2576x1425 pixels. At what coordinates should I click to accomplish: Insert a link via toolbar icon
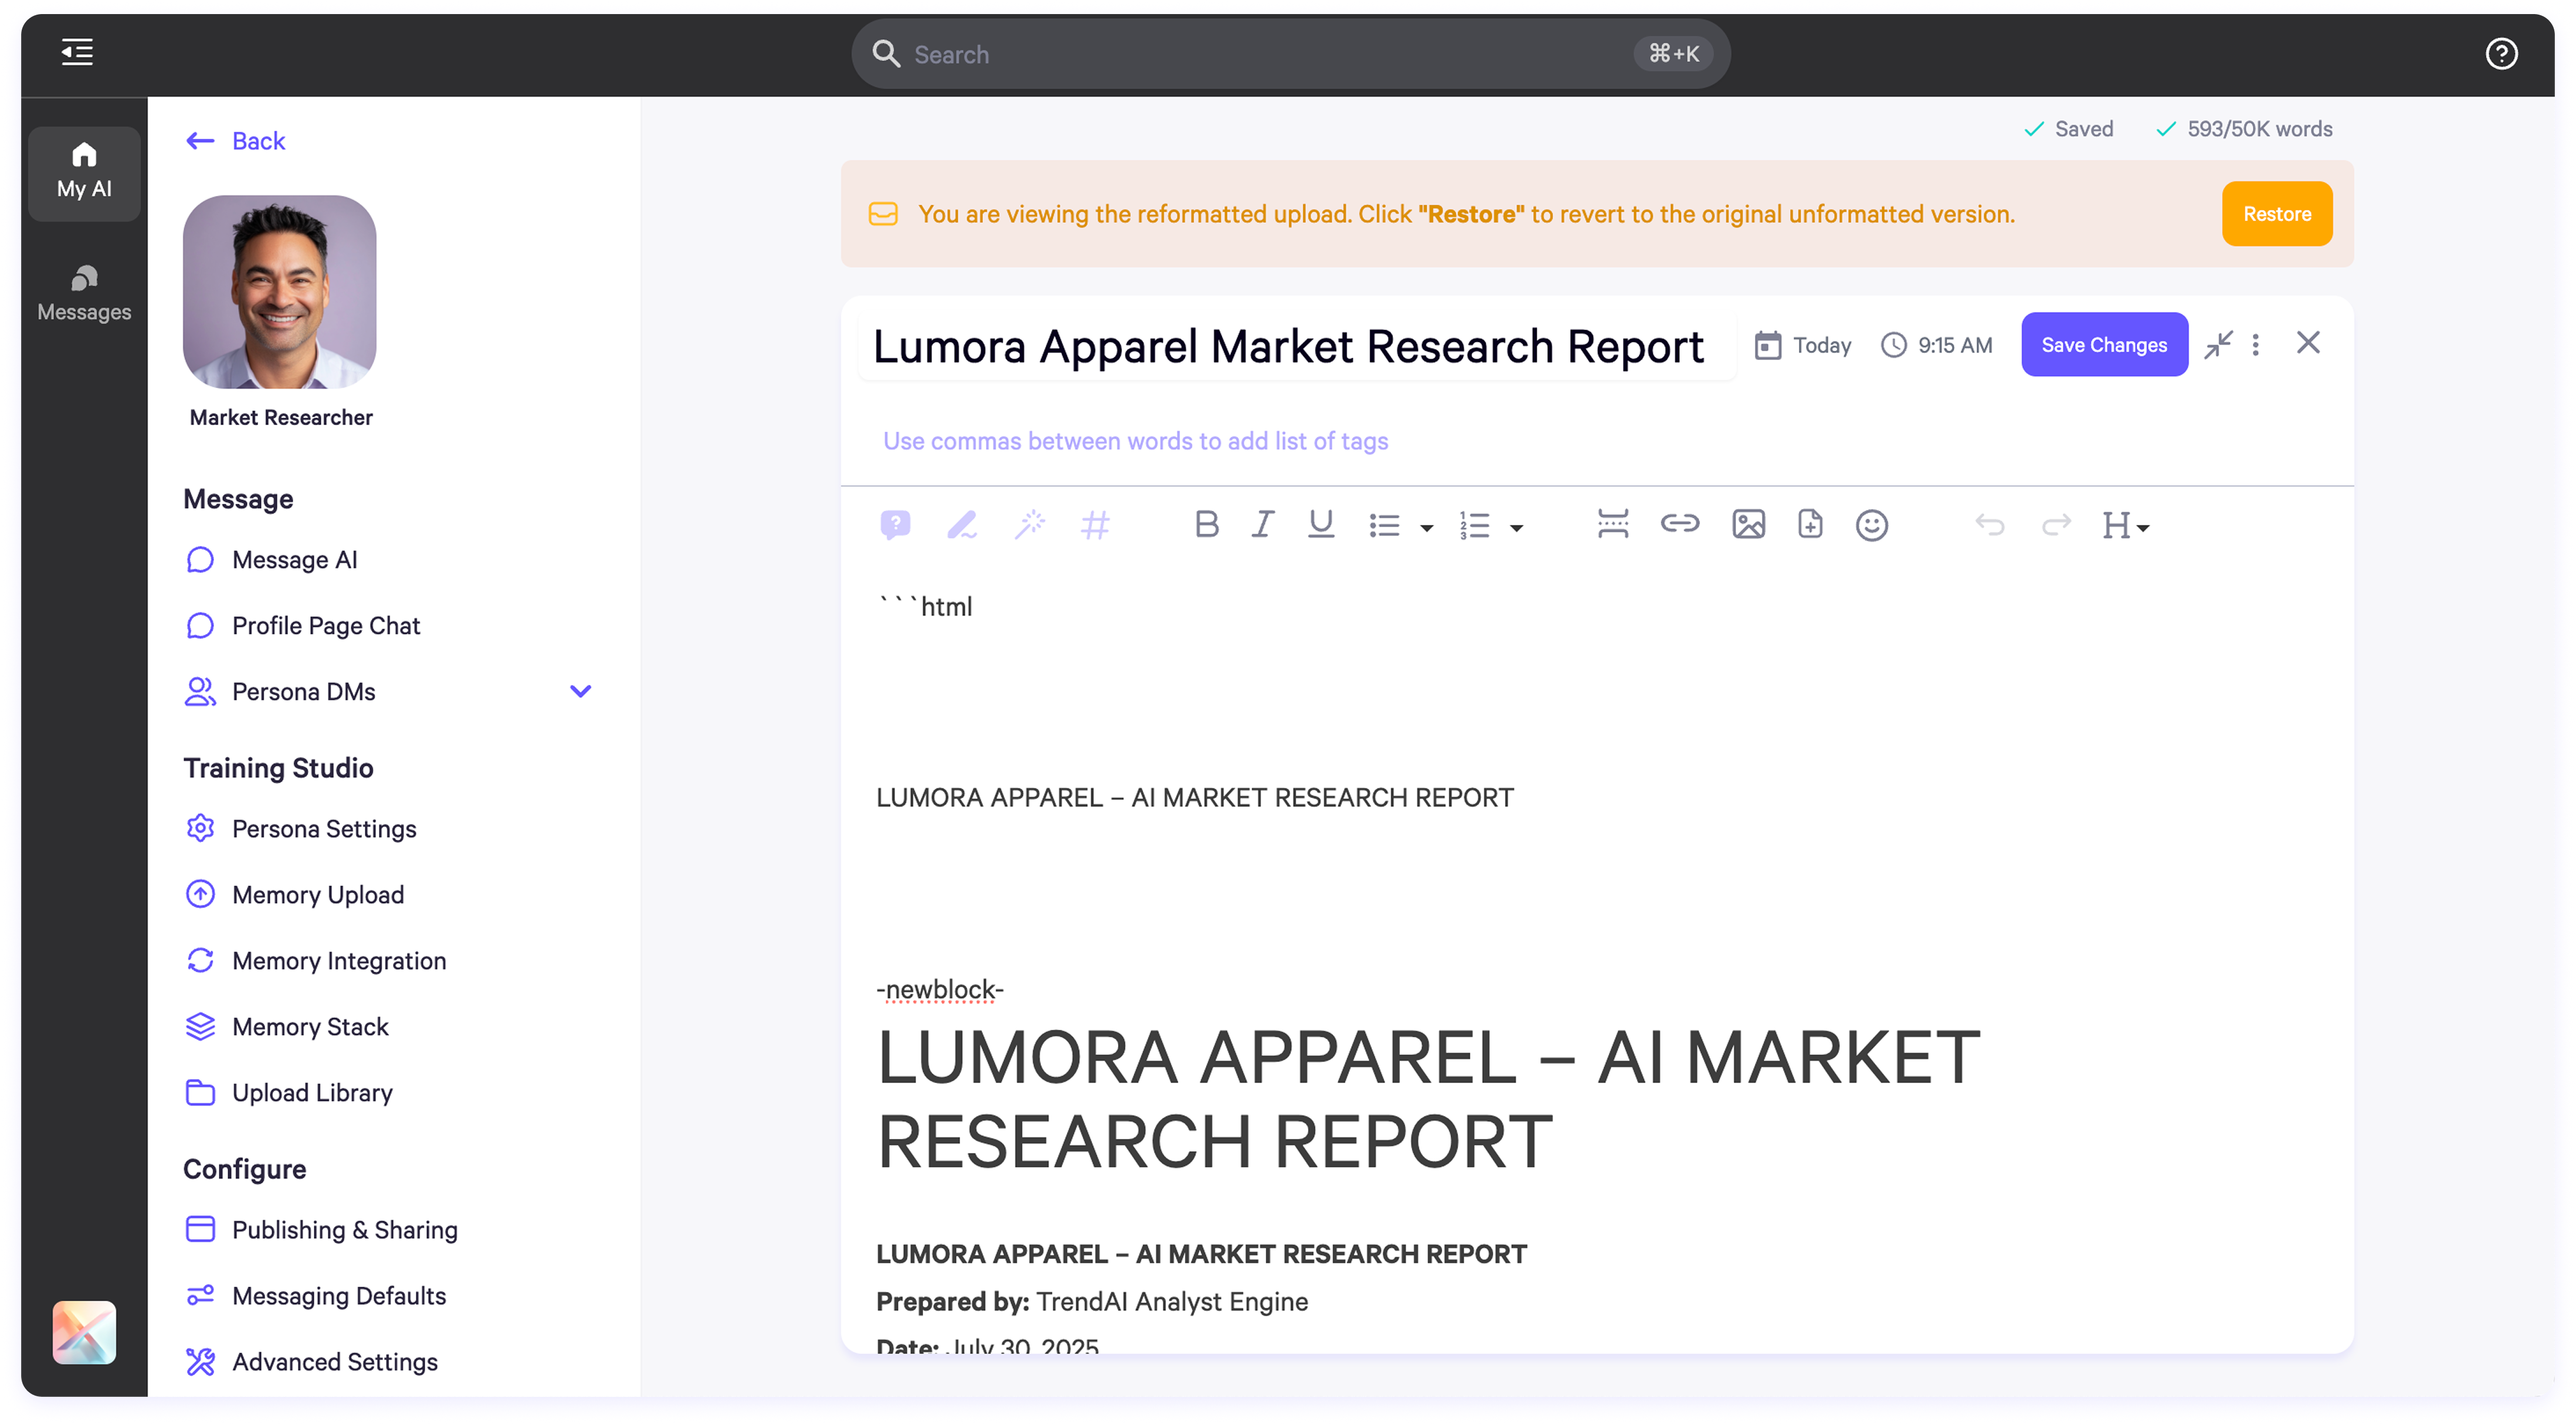tap(1679, 524)
